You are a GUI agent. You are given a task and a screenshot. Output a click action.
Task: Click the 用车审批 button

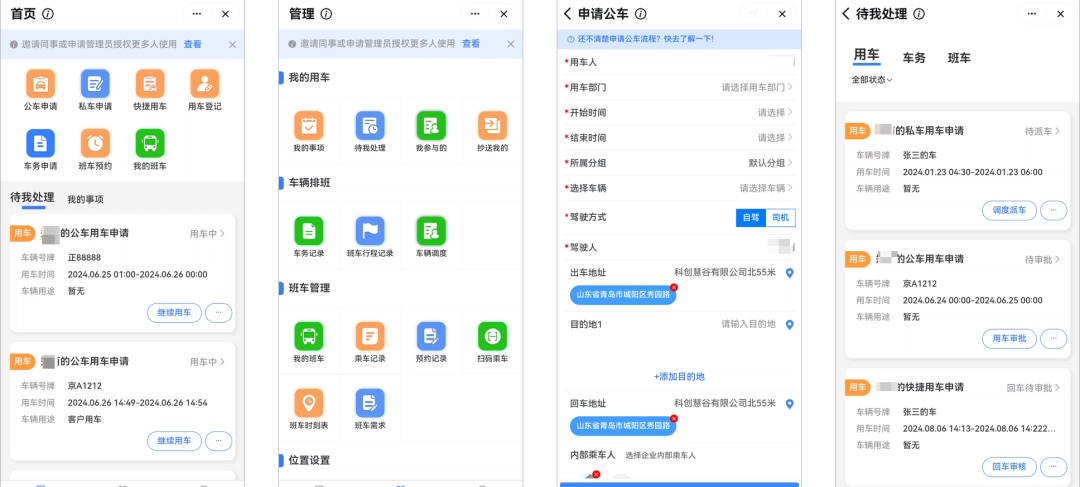pos(1009,338)
